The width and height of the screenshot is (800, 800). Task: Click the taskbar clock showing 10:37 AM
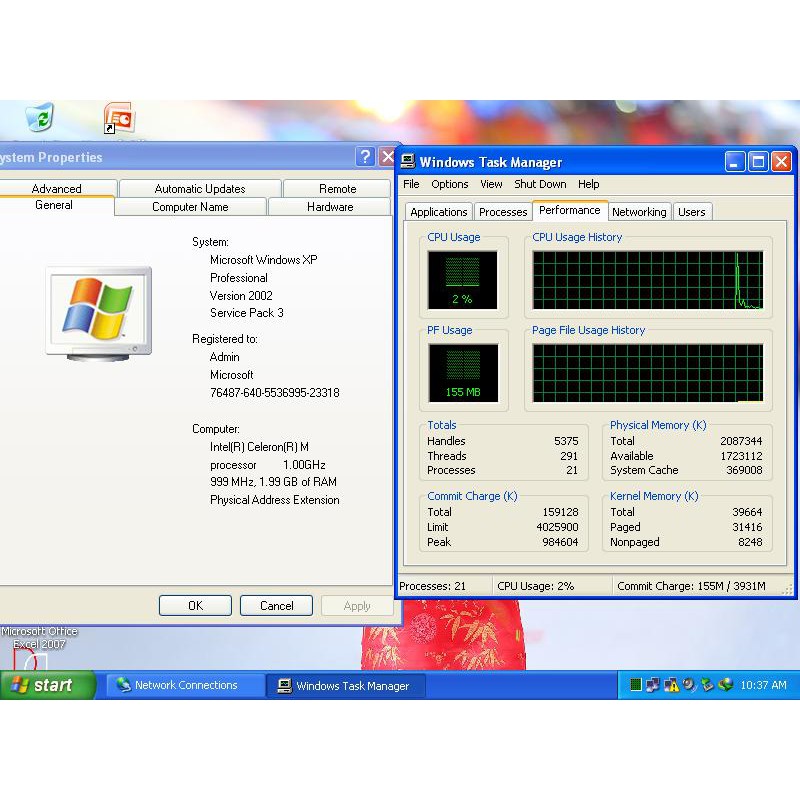pyautogui.click(x=763, y=685)
